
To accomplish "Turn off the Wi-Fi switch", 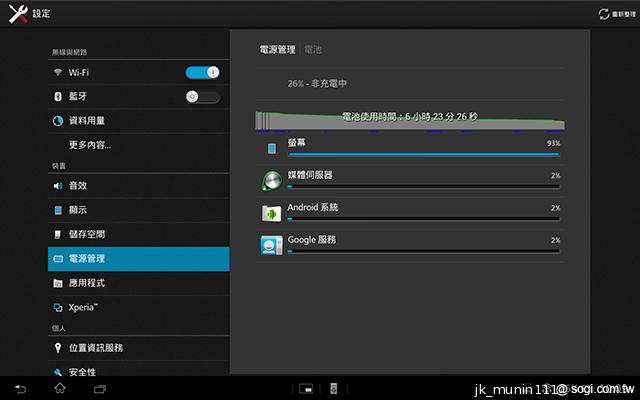I will (x=202, y=73).
